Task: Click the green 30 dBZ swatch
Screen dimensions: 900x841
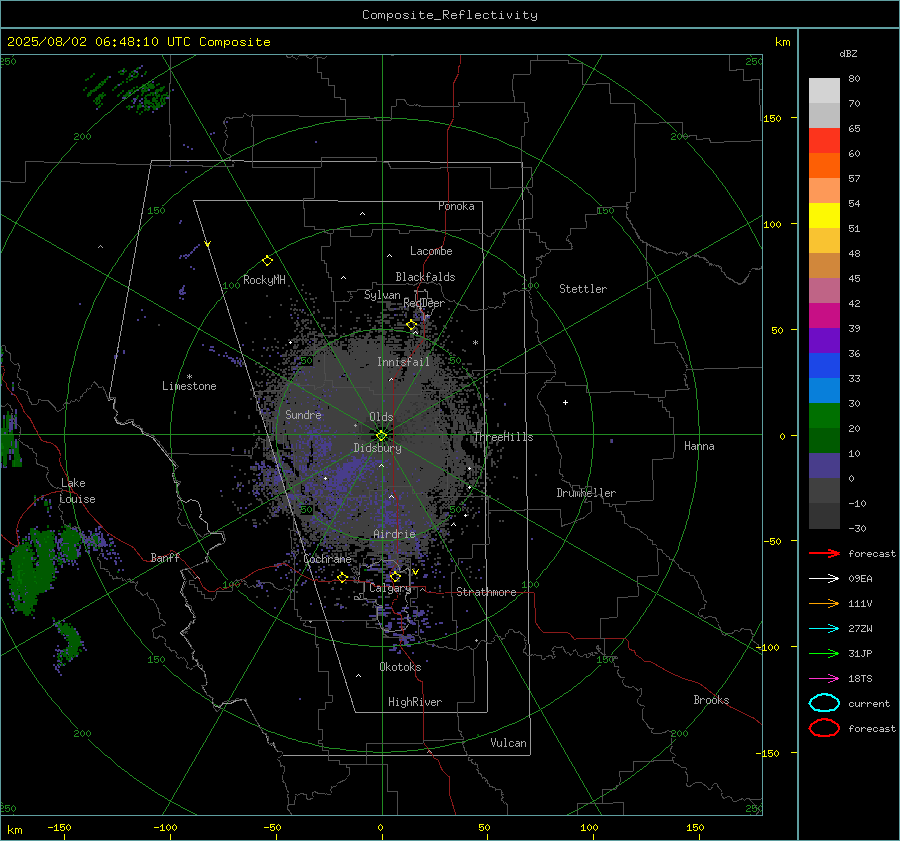Action: coord(824,415)
